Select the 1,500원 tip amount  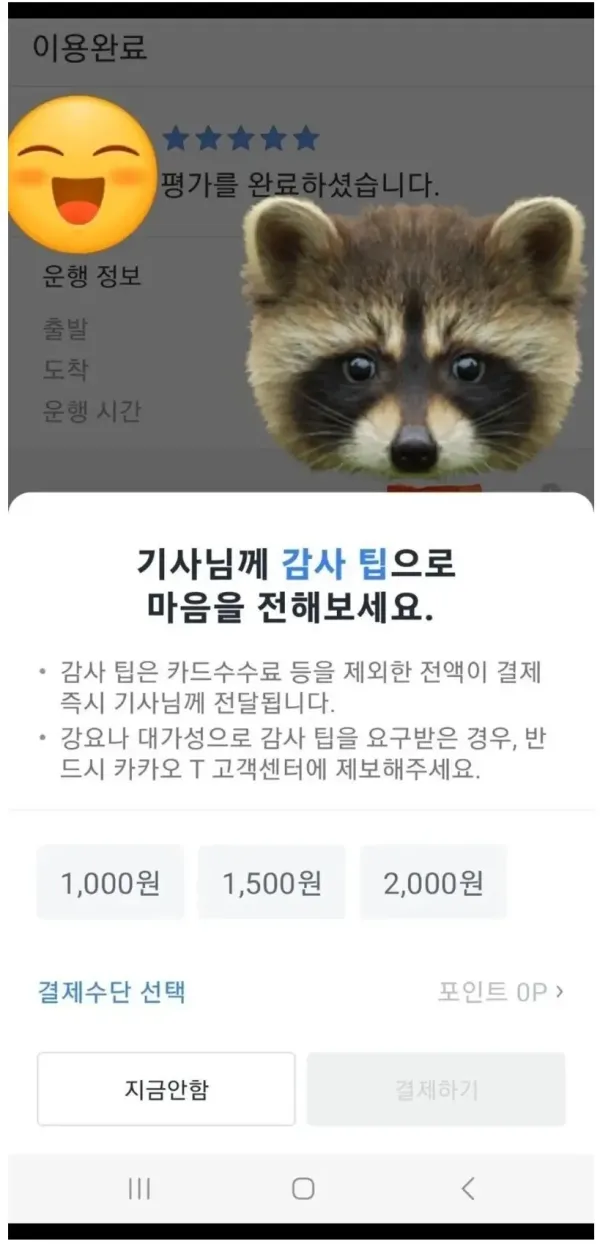tap(272, 882)
